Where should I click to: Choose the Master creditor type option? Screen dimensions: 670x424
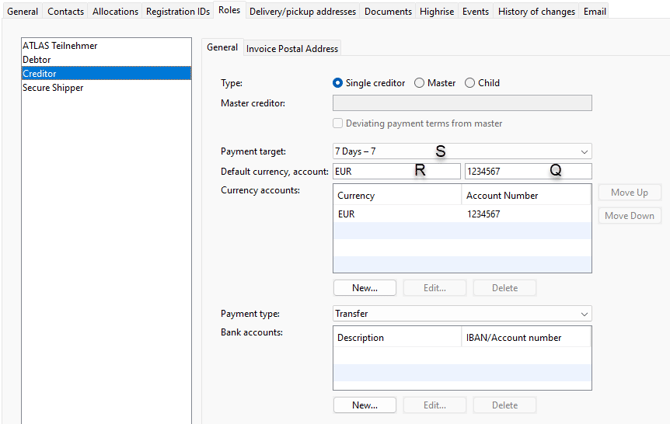pos(420,83)
